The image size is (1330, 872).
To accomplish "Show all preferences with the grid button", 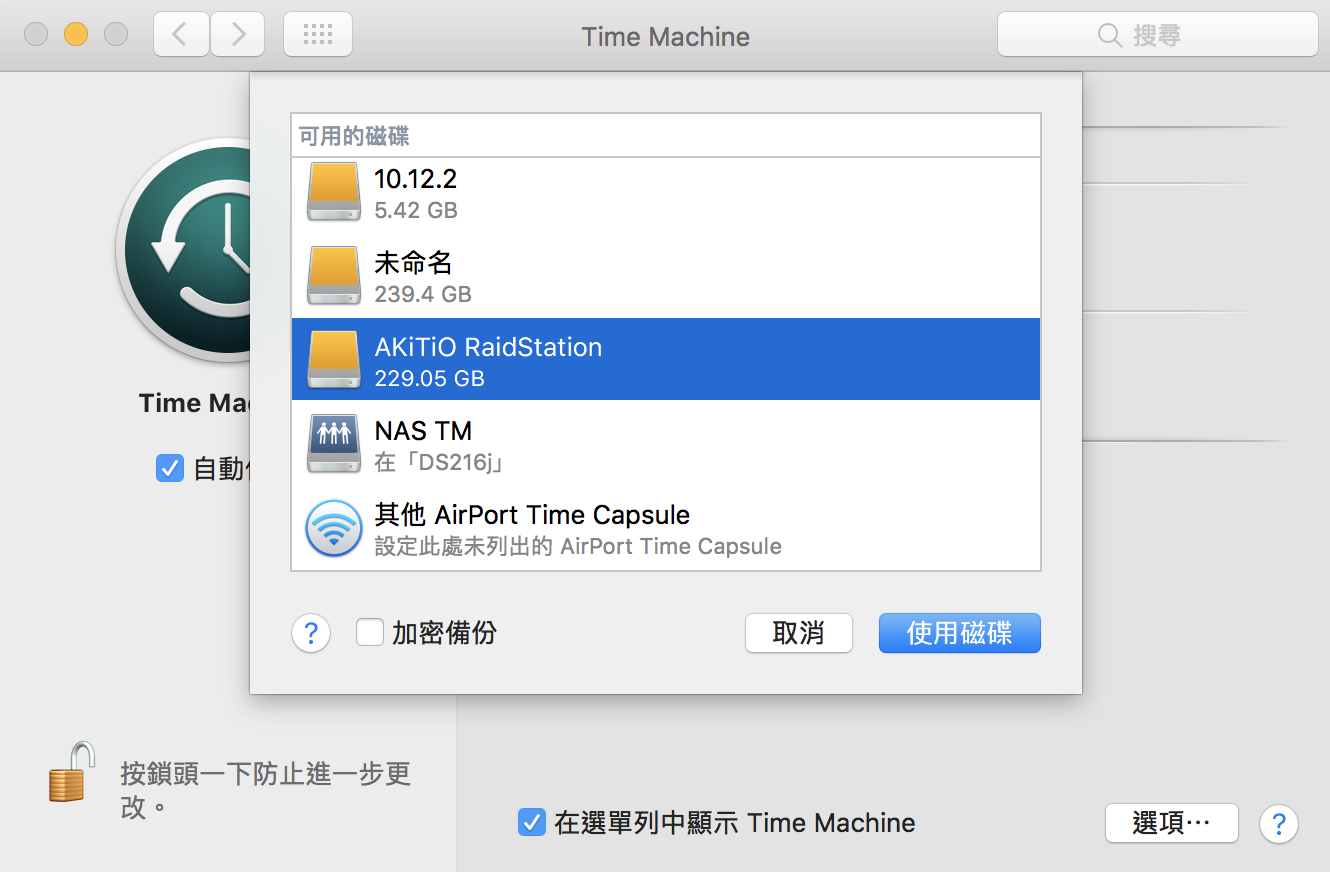I will click(317, 35).
